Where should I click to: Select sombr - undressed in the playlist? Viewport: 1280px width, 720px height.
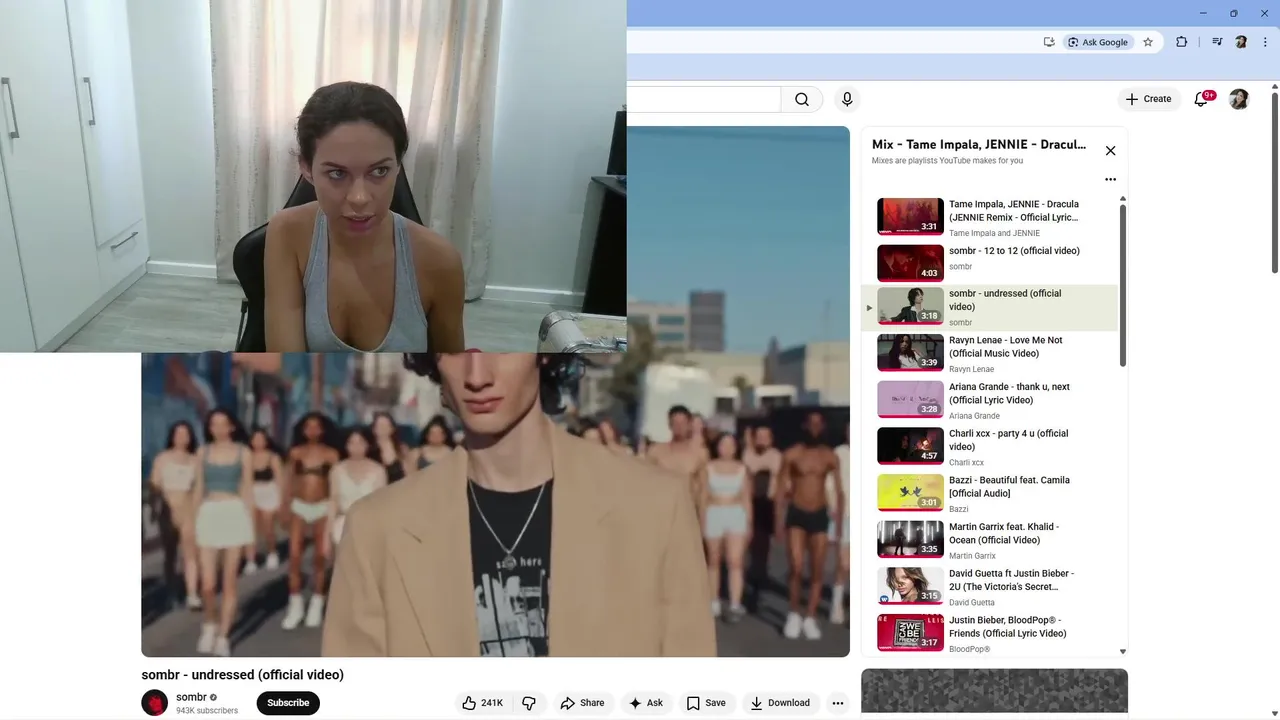989,307
